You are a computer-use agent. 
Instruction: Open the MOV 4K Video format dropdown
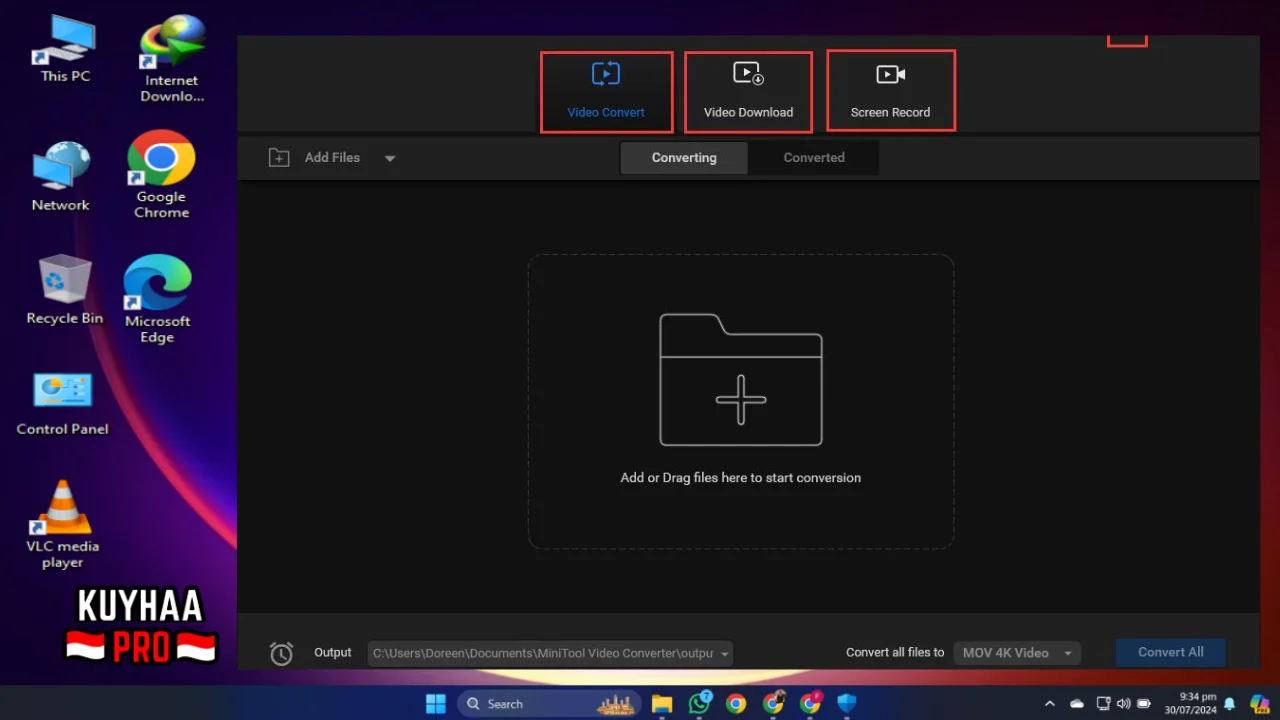pos(1017,653)
